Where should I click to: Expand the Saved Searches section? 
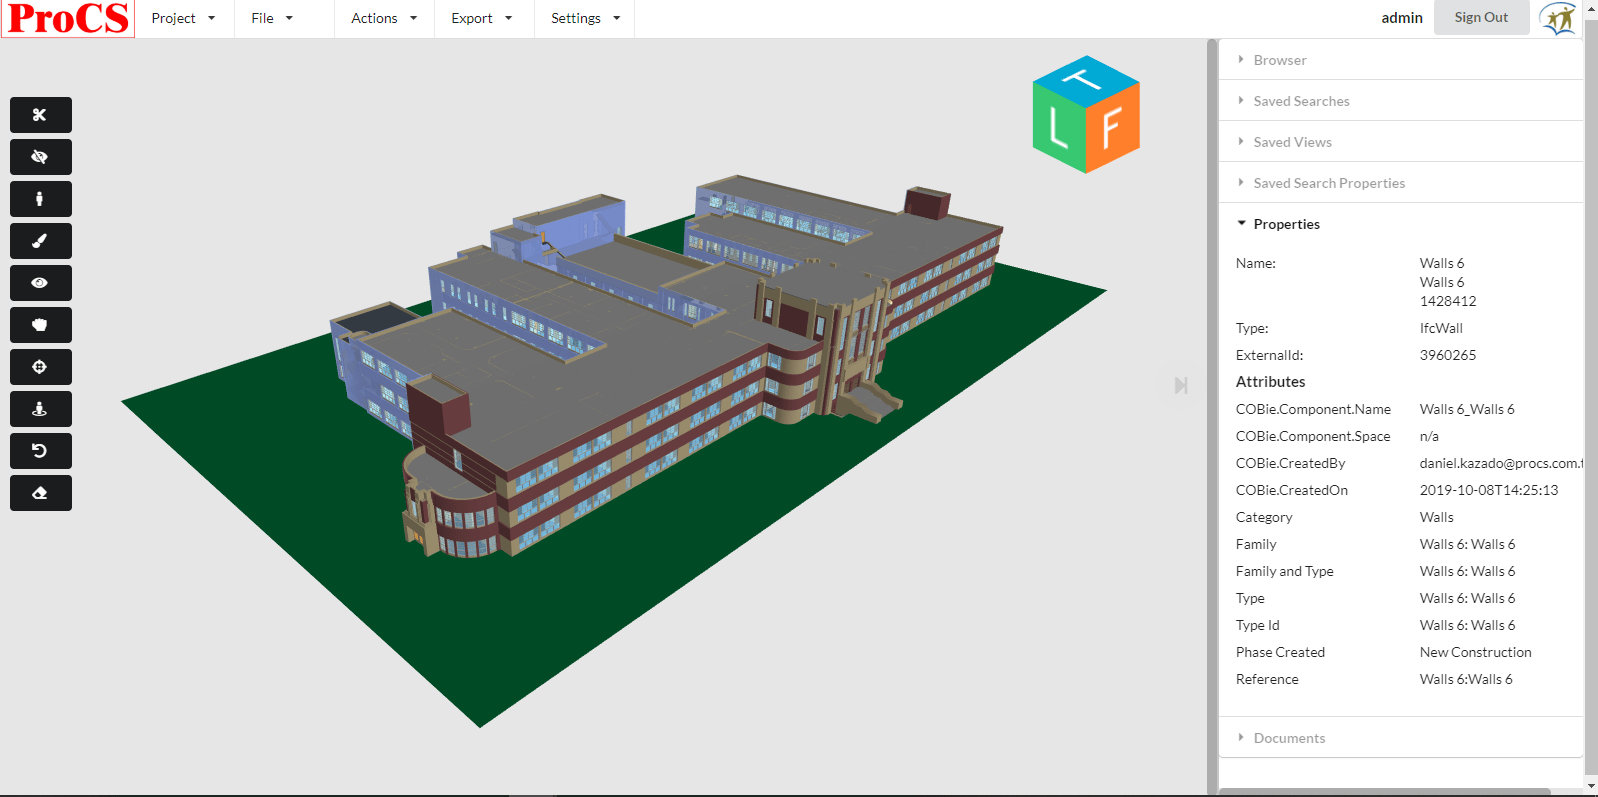(1300, 101)
